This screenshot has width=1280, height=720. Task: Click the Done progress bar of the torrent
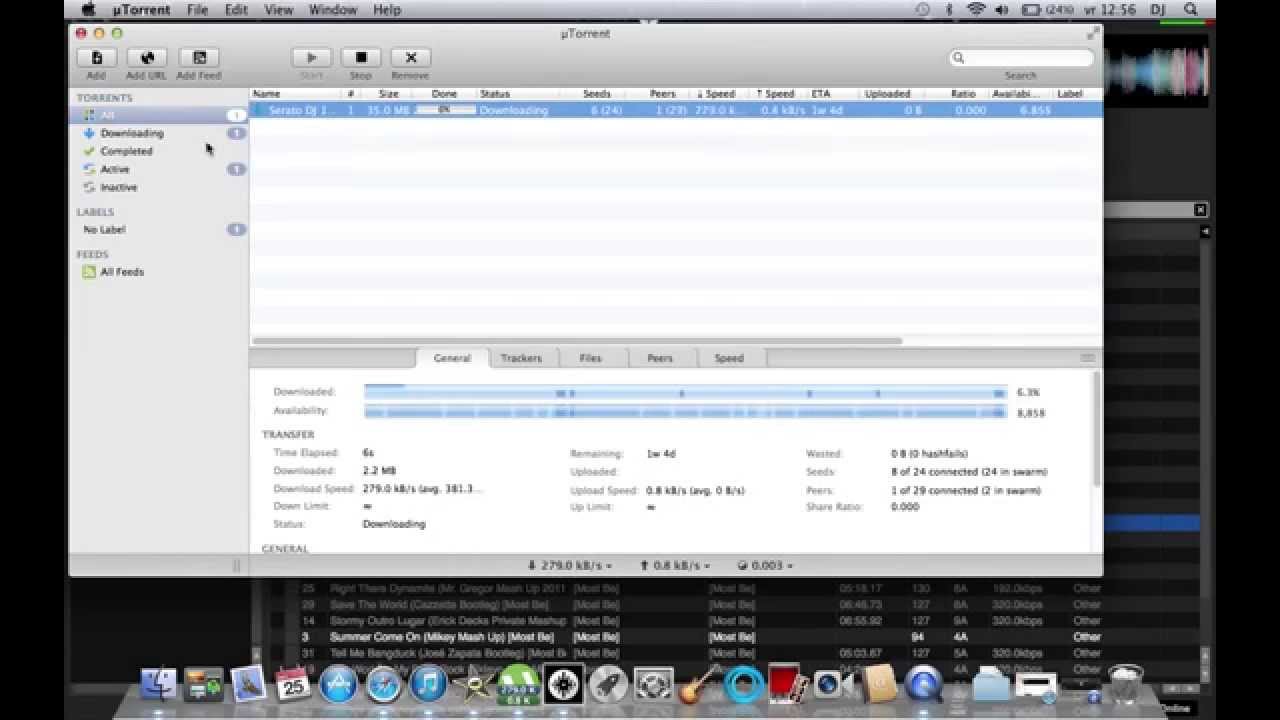click(x=445, y=110)
